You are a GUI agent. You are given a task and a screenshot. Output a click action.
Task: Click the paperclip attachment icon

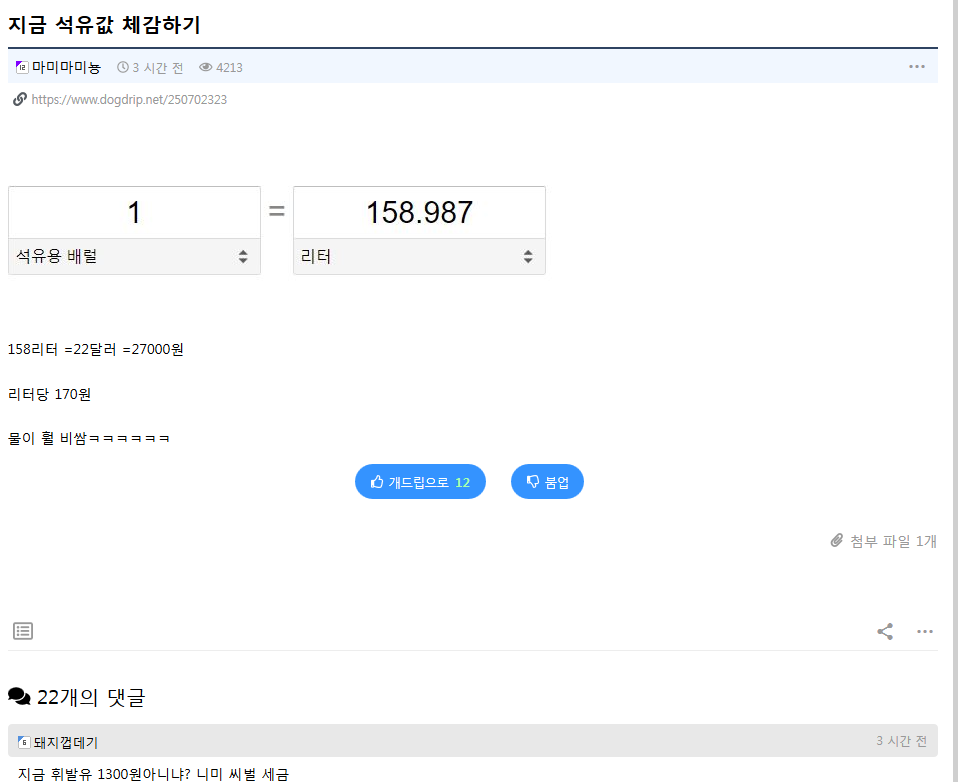point(837,541)
